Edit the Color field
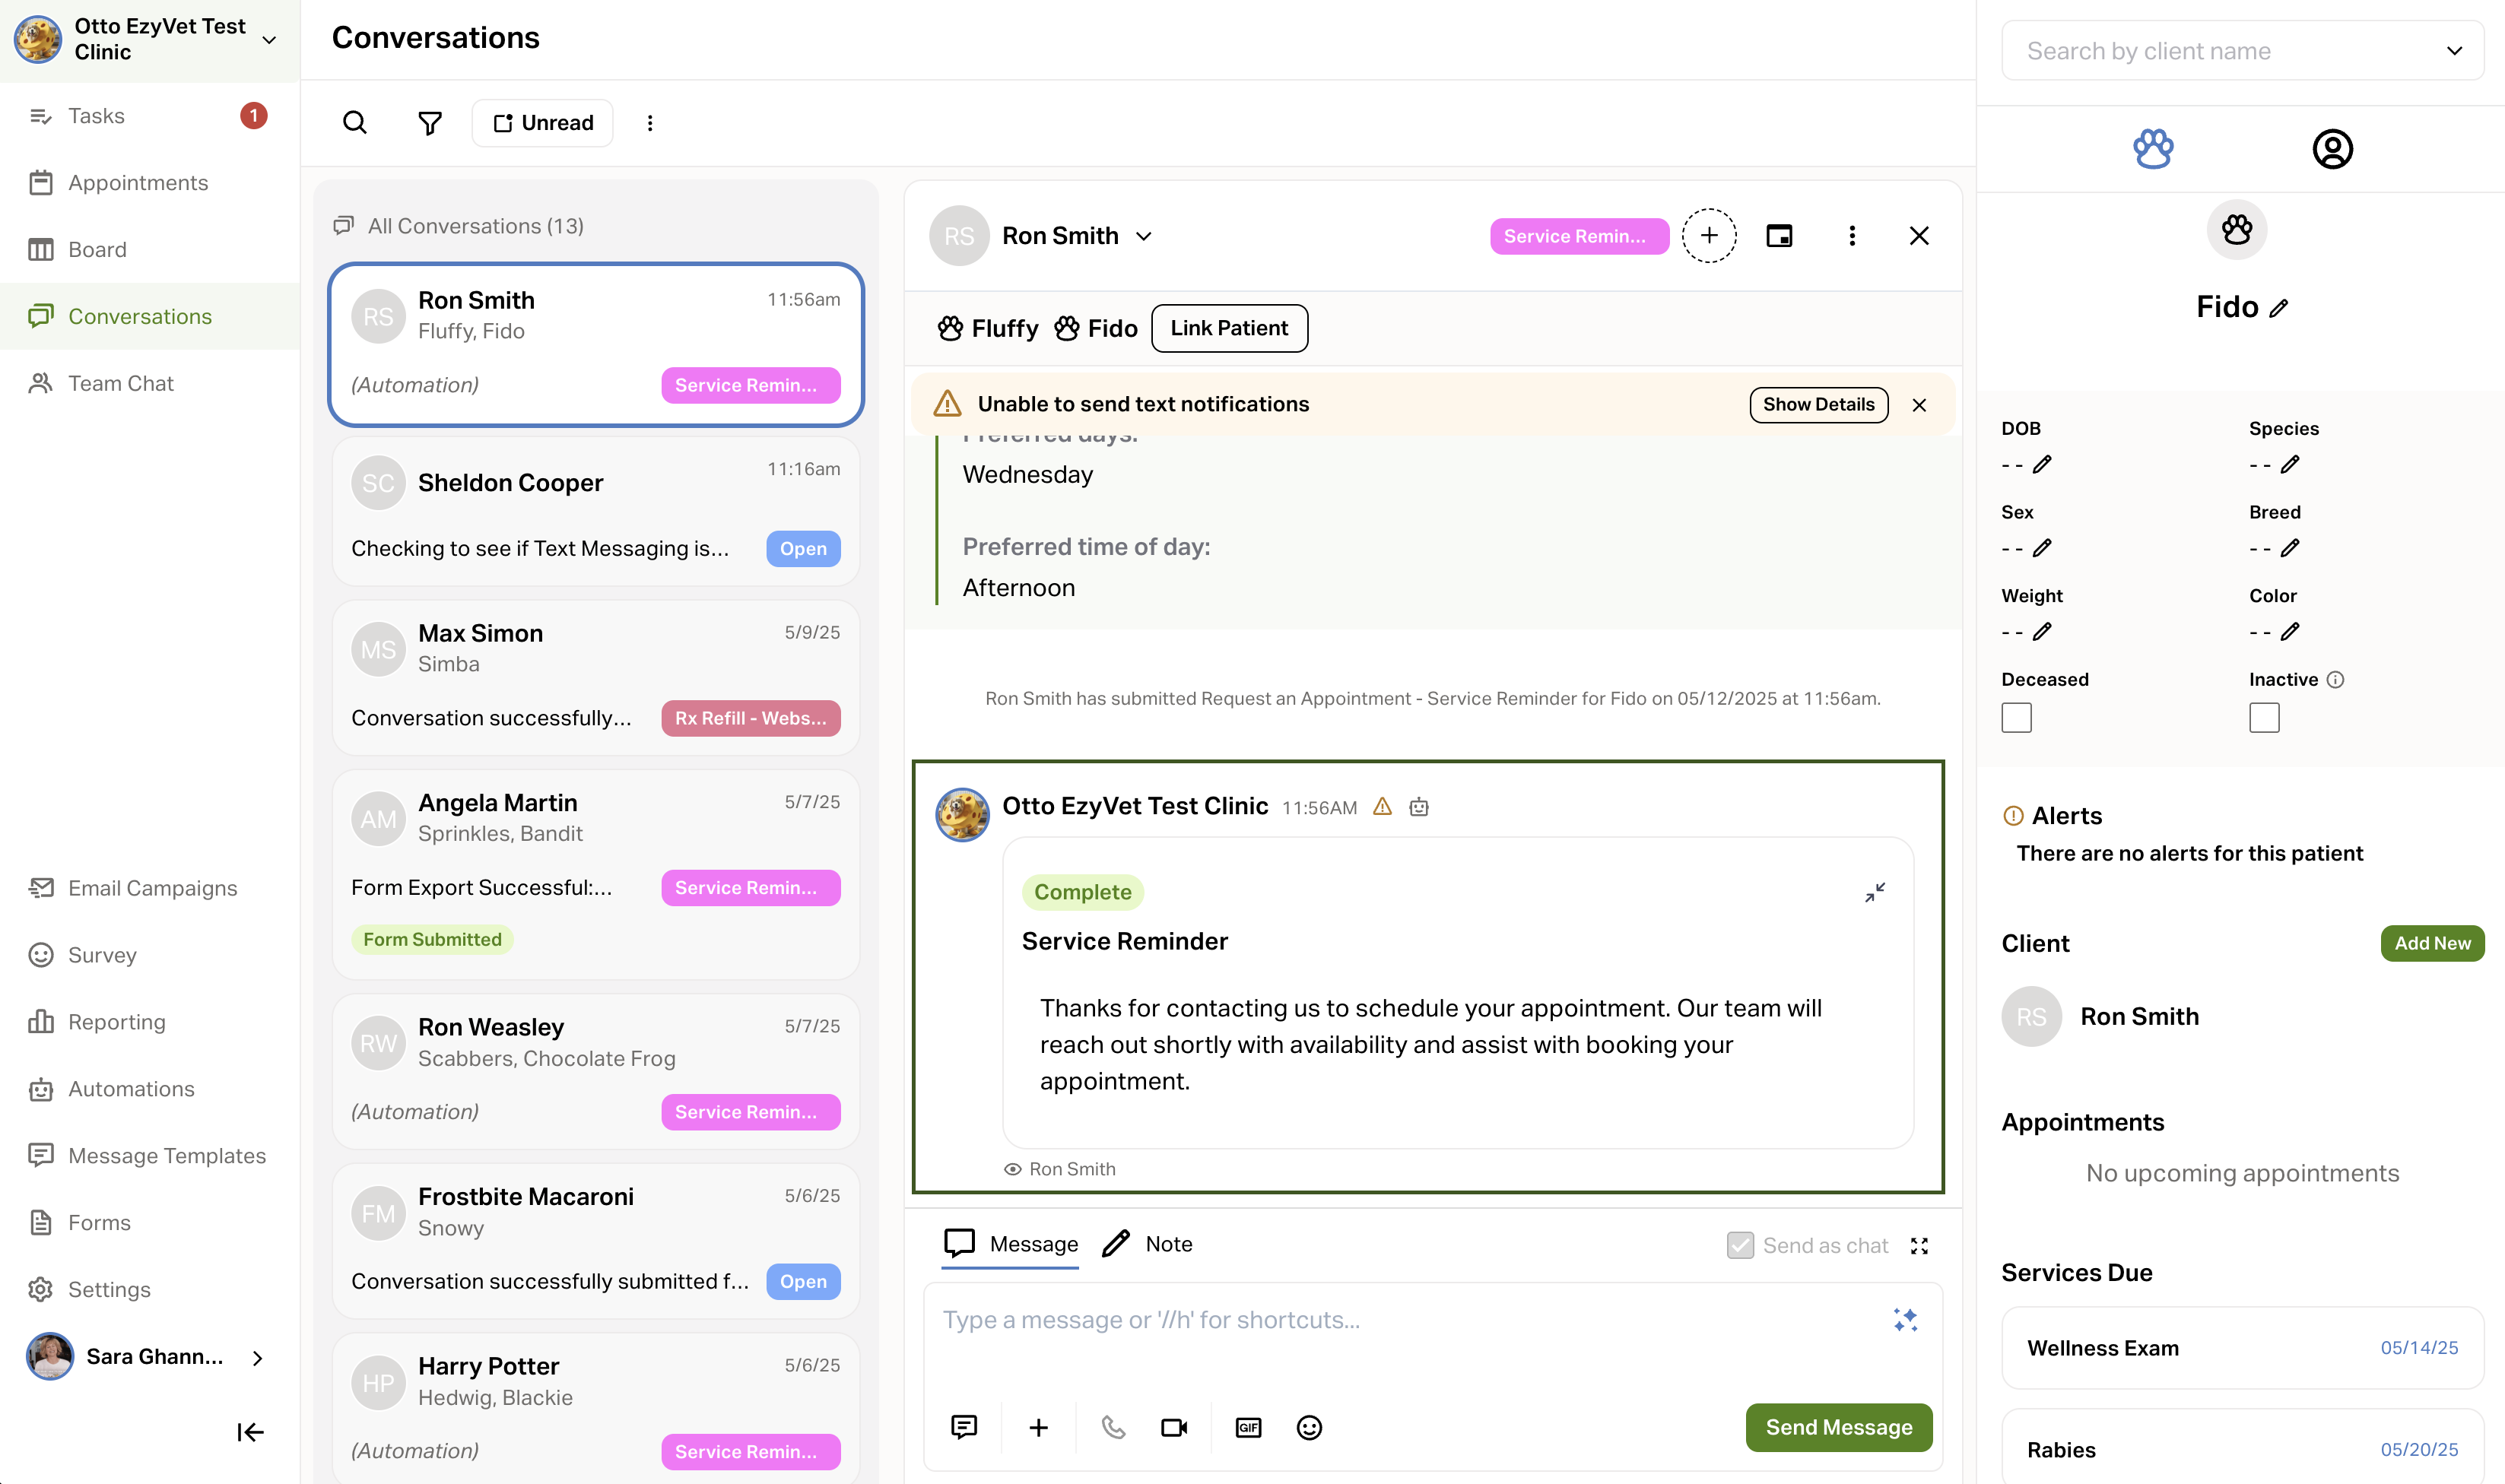The image size is (2505, 1484). [2290, 631]
